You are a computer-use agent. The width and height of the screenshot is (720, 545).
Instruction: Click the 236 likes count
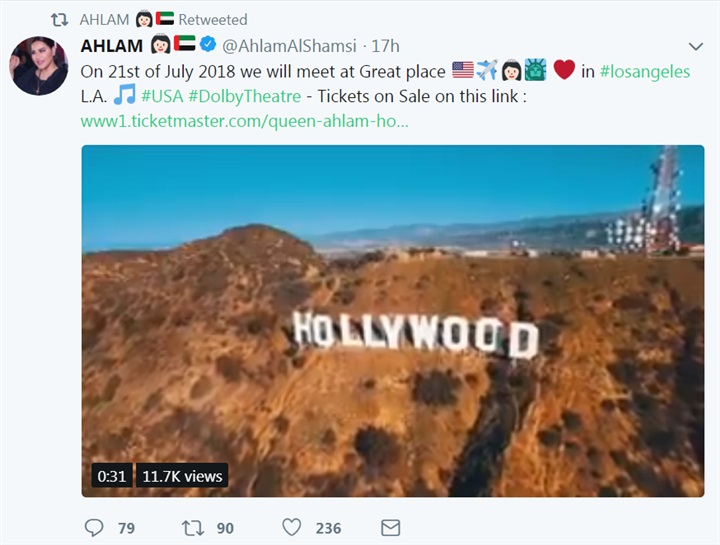point(328,528)
